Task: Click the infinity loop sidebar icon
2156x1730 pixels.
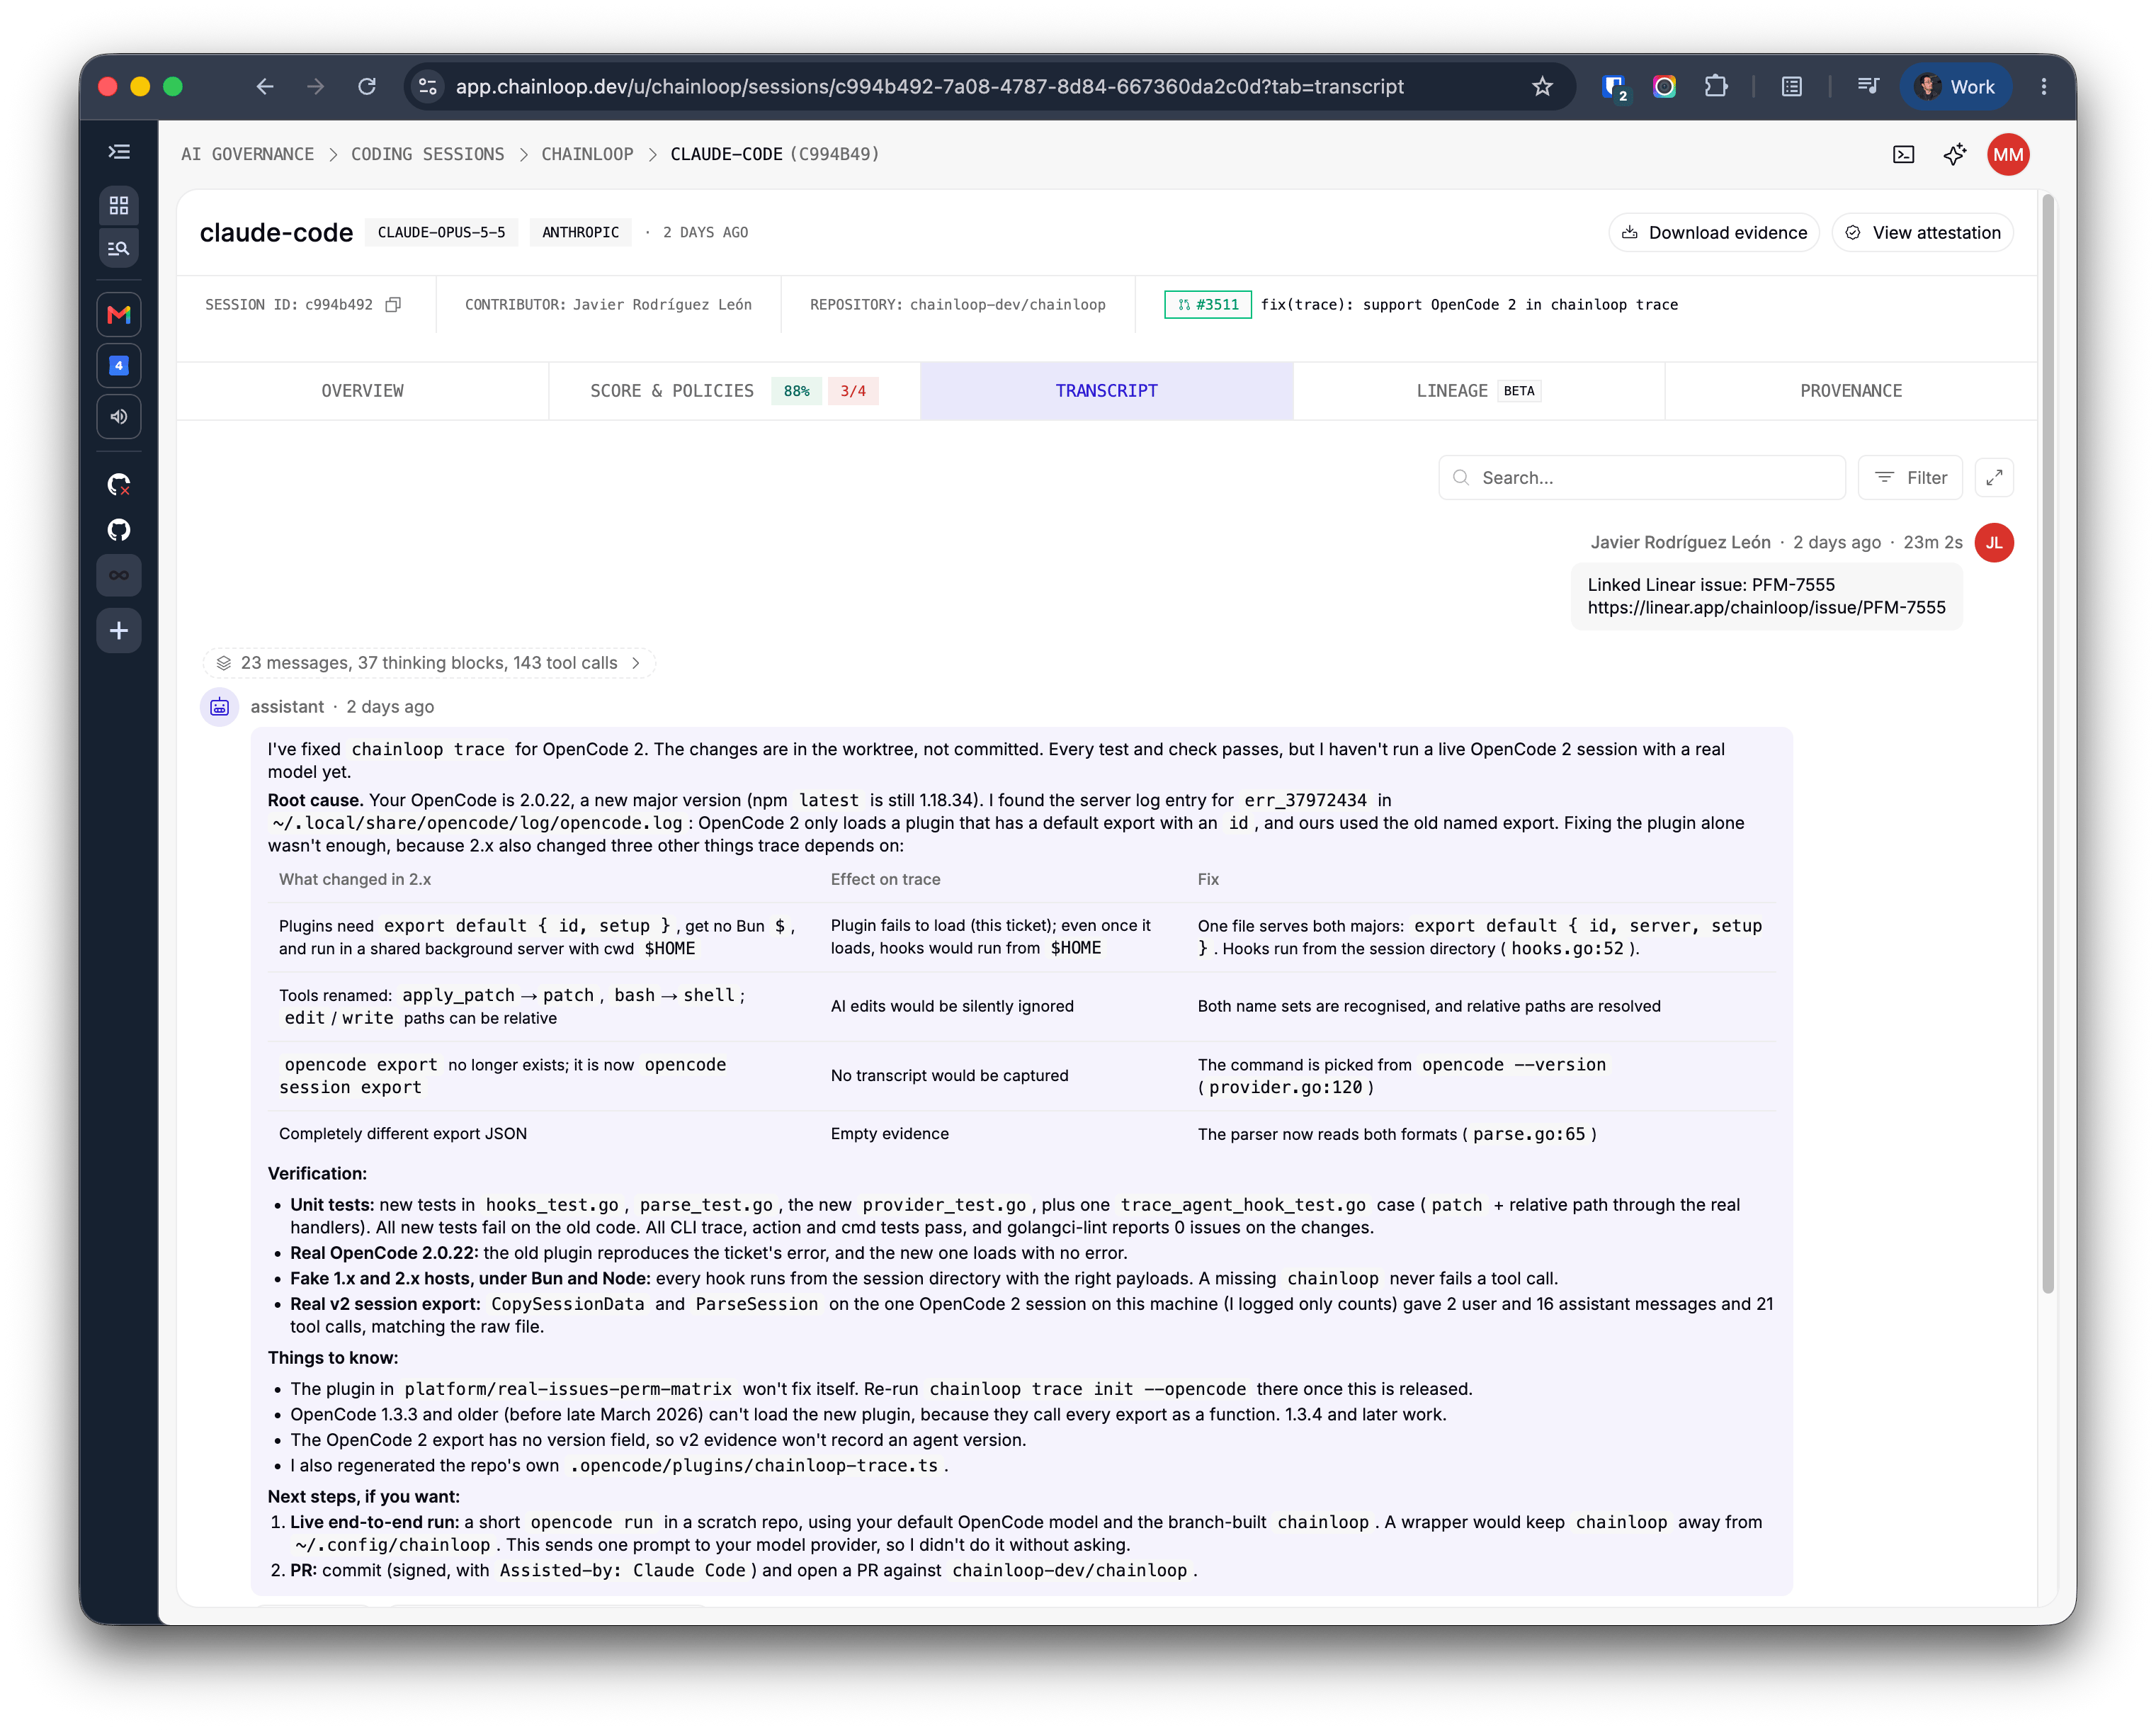Action: [119, 576]
